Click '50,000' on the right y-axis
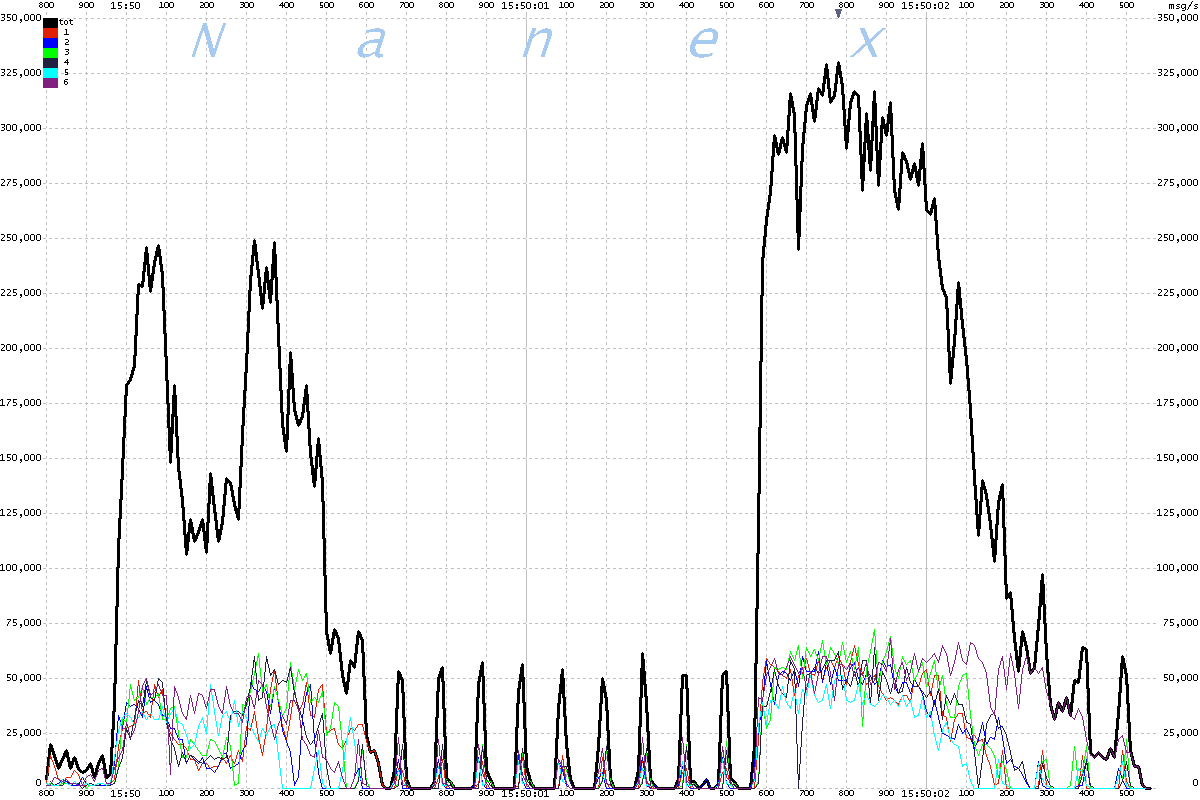This screenshot has width=1200, height=800. (1180, 678)
